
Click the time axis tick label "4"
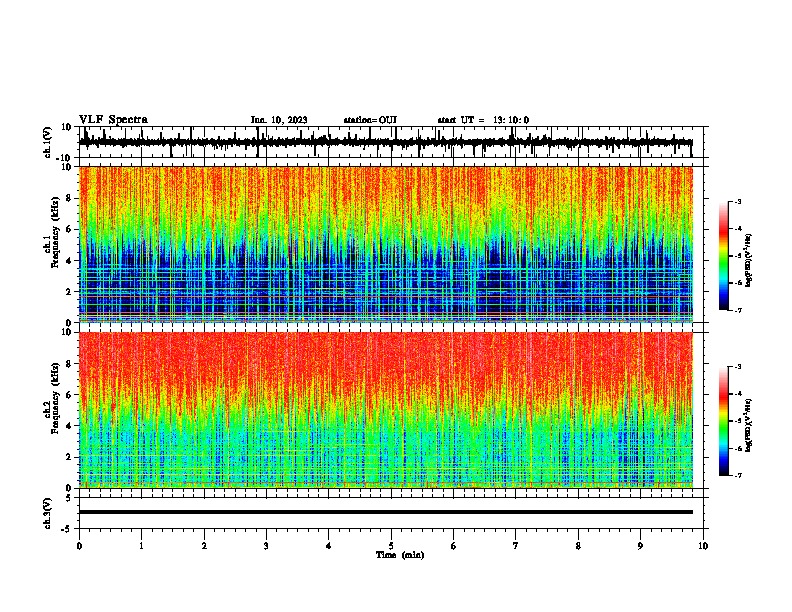tap(329, 546)
